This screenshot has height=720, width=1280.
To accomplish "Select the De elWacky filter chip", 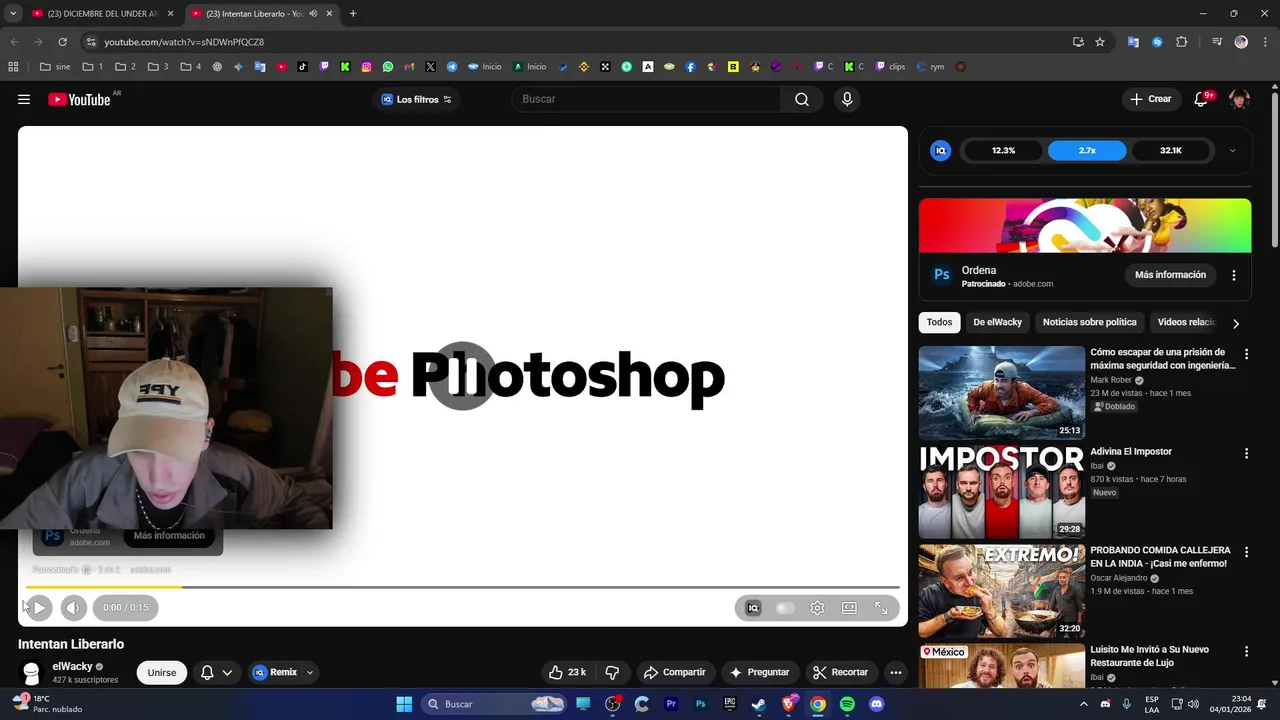I will pyautogui.click(x=997, y=322).
